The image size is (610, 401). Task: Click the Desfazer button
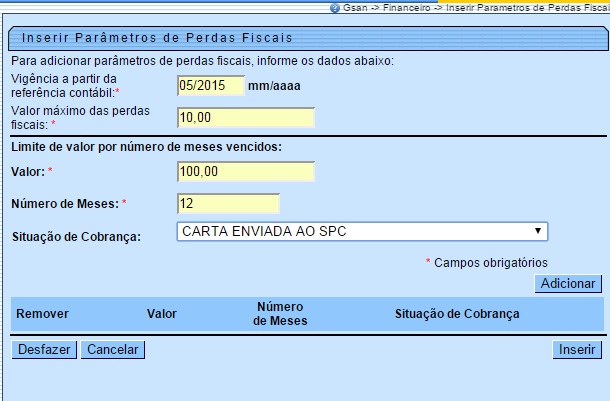tap(44, 350)
